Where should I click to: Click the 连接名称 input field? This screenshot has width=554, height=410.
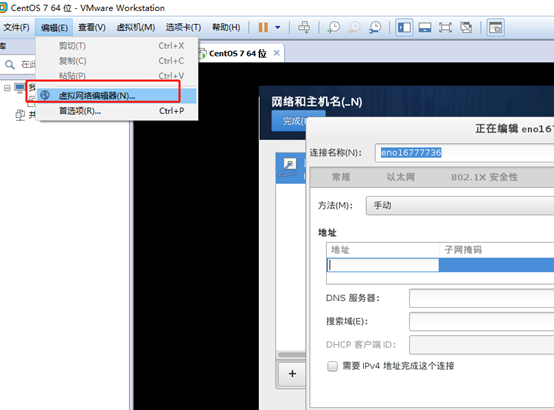pos(464,153)
